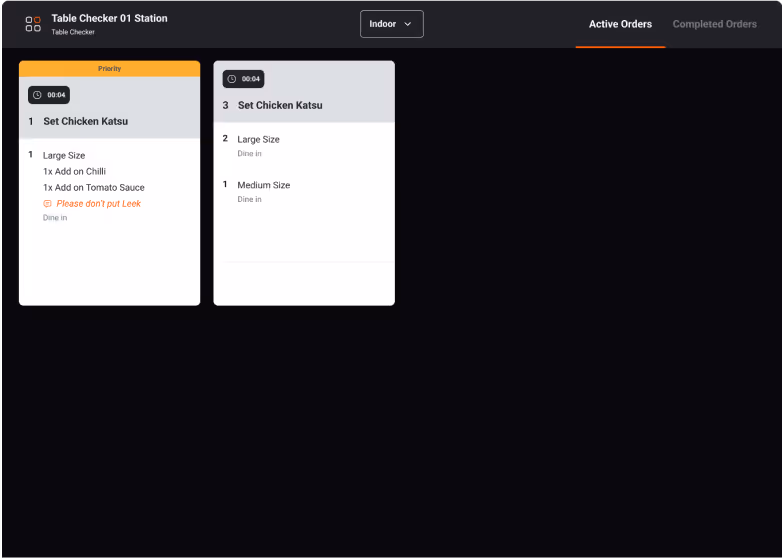Click quantity 3 in the second card header
This screenshot has height=558, width=782.
(x=225, y=105)
